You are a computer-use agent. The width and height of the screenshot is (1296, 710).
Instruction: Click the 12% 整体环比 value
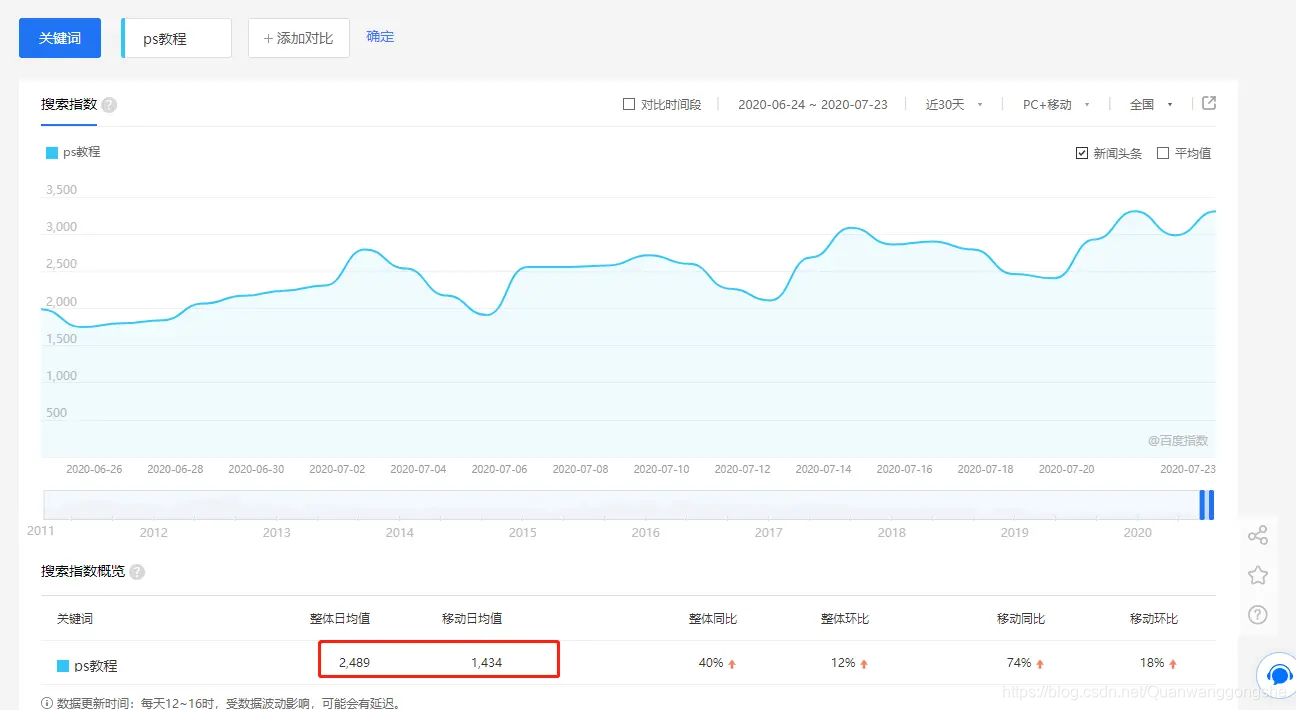(843, 663)
